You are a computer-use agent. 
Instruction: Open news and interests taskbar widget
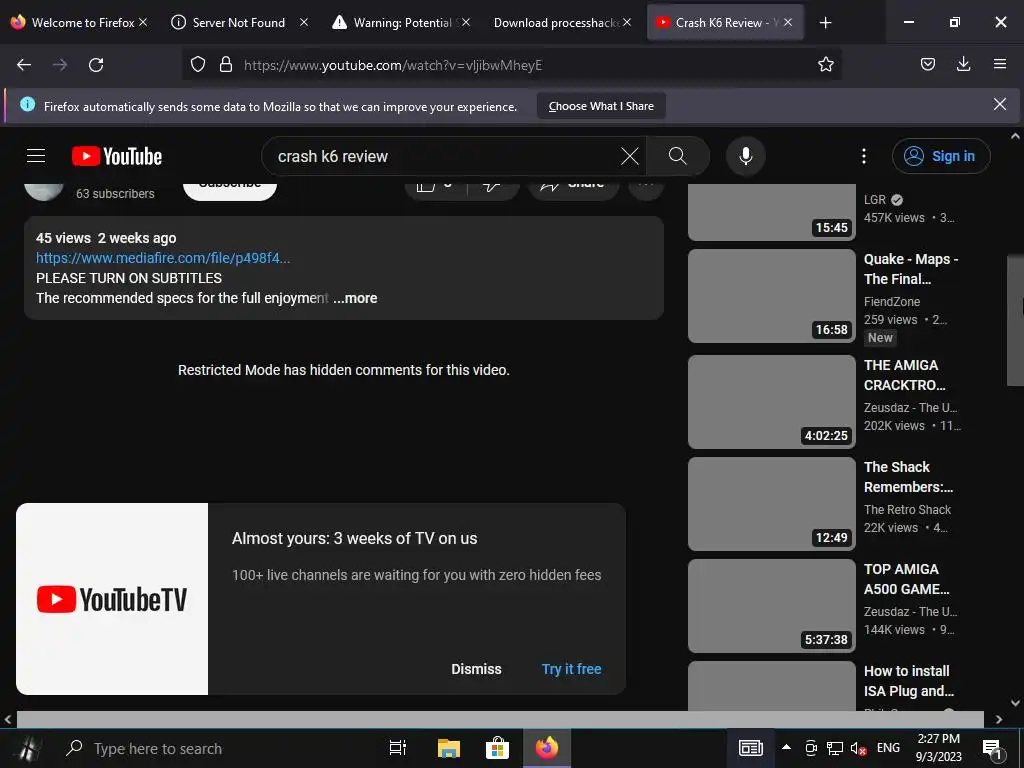(x=751, y=748)
